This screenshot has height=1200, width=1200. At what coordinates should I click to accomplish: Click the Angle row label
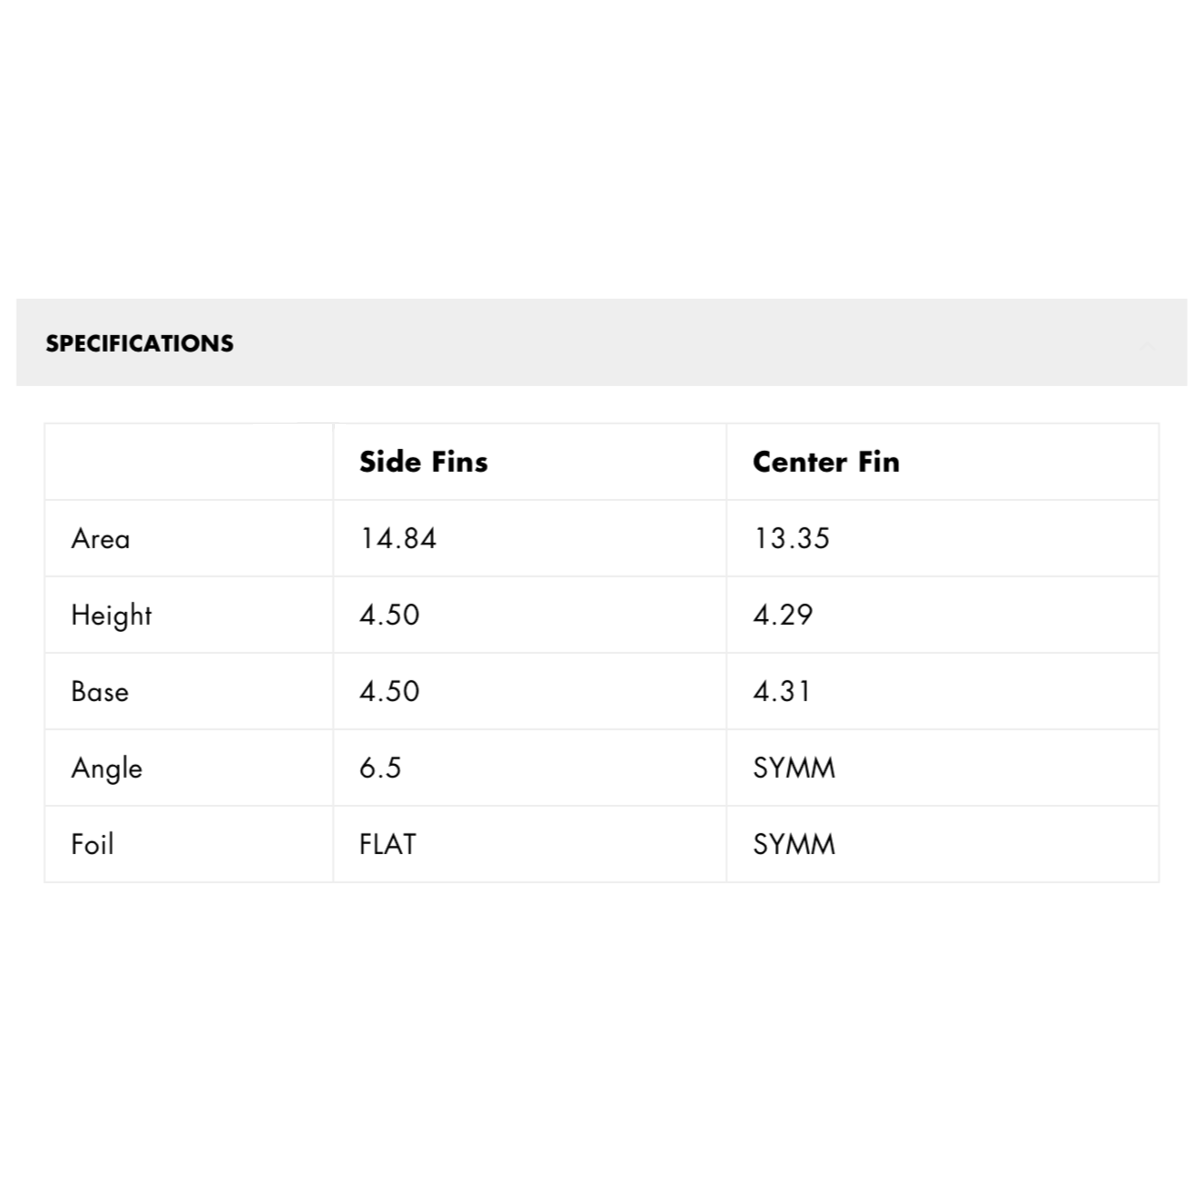point(106,769)
